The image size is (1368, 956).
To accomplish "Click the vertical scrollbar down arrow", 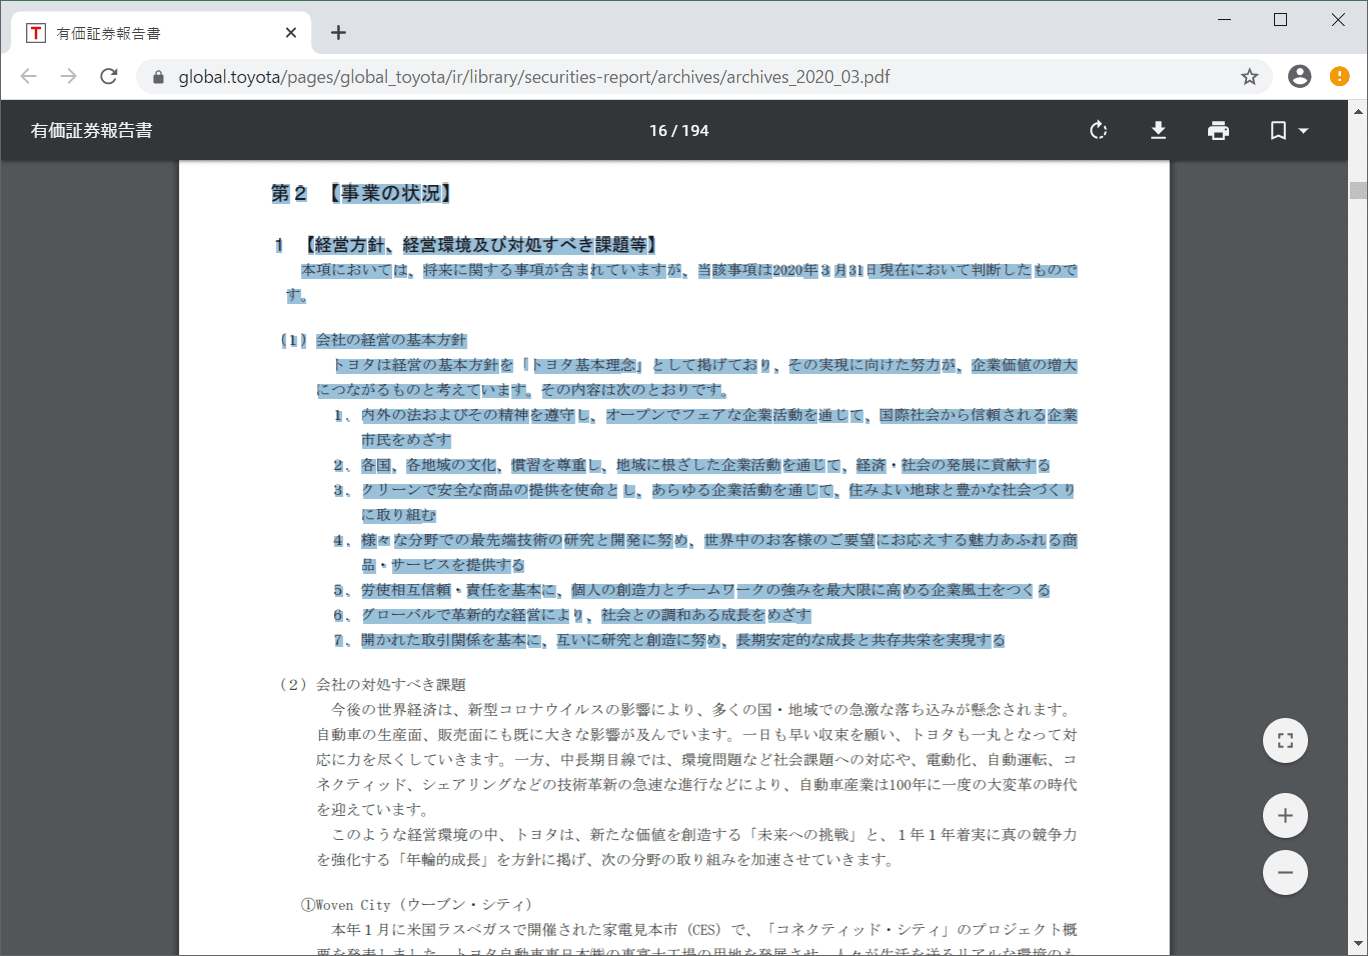I will click(1357, 943).
